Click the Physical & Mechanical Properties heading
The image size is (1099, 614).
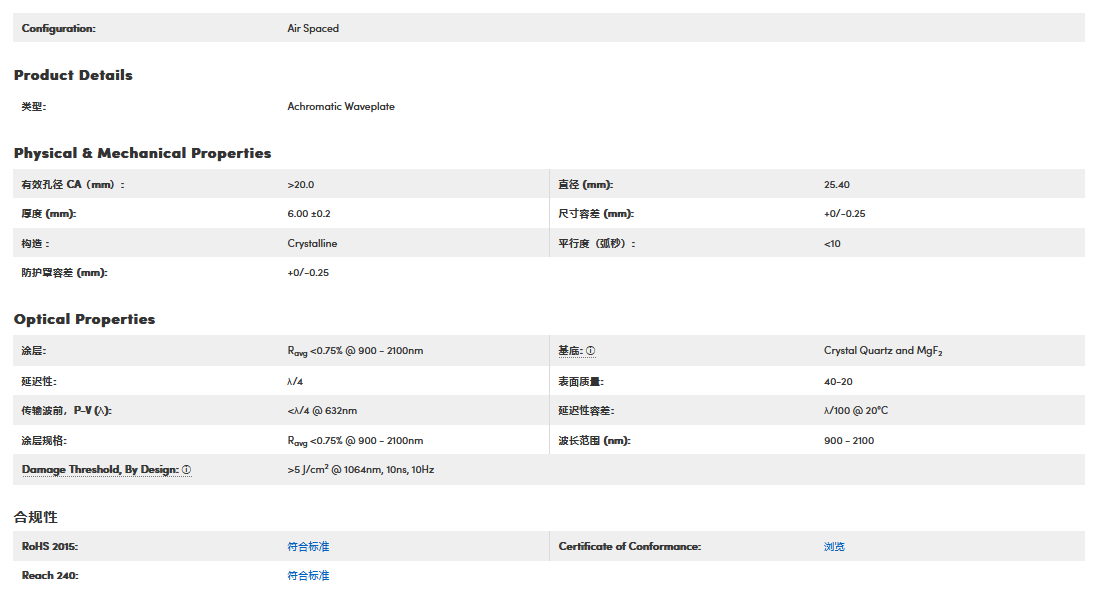(x=142, y=153)
